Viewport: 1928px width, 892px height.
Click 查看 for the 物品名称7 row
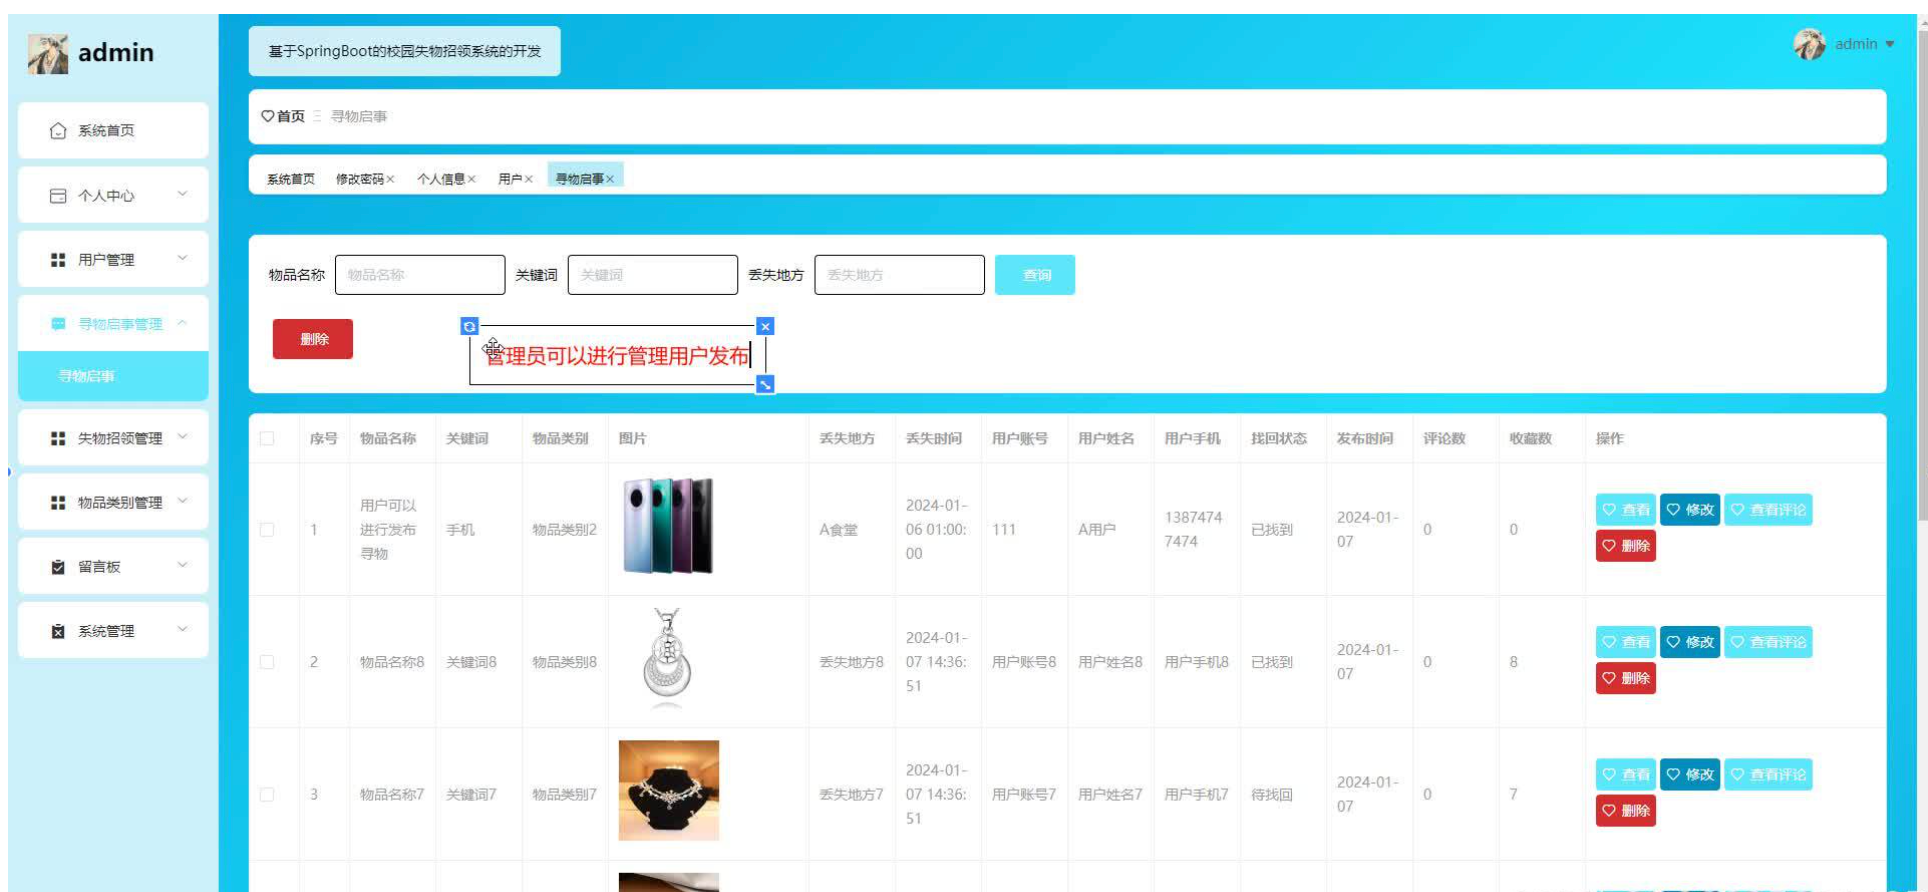tap(1626, 774)
